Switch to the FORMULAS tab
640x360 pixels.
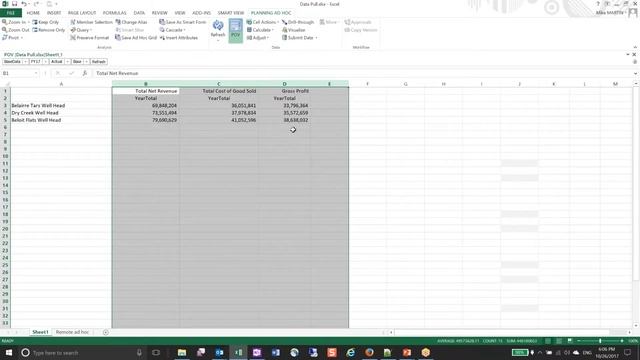114,13
